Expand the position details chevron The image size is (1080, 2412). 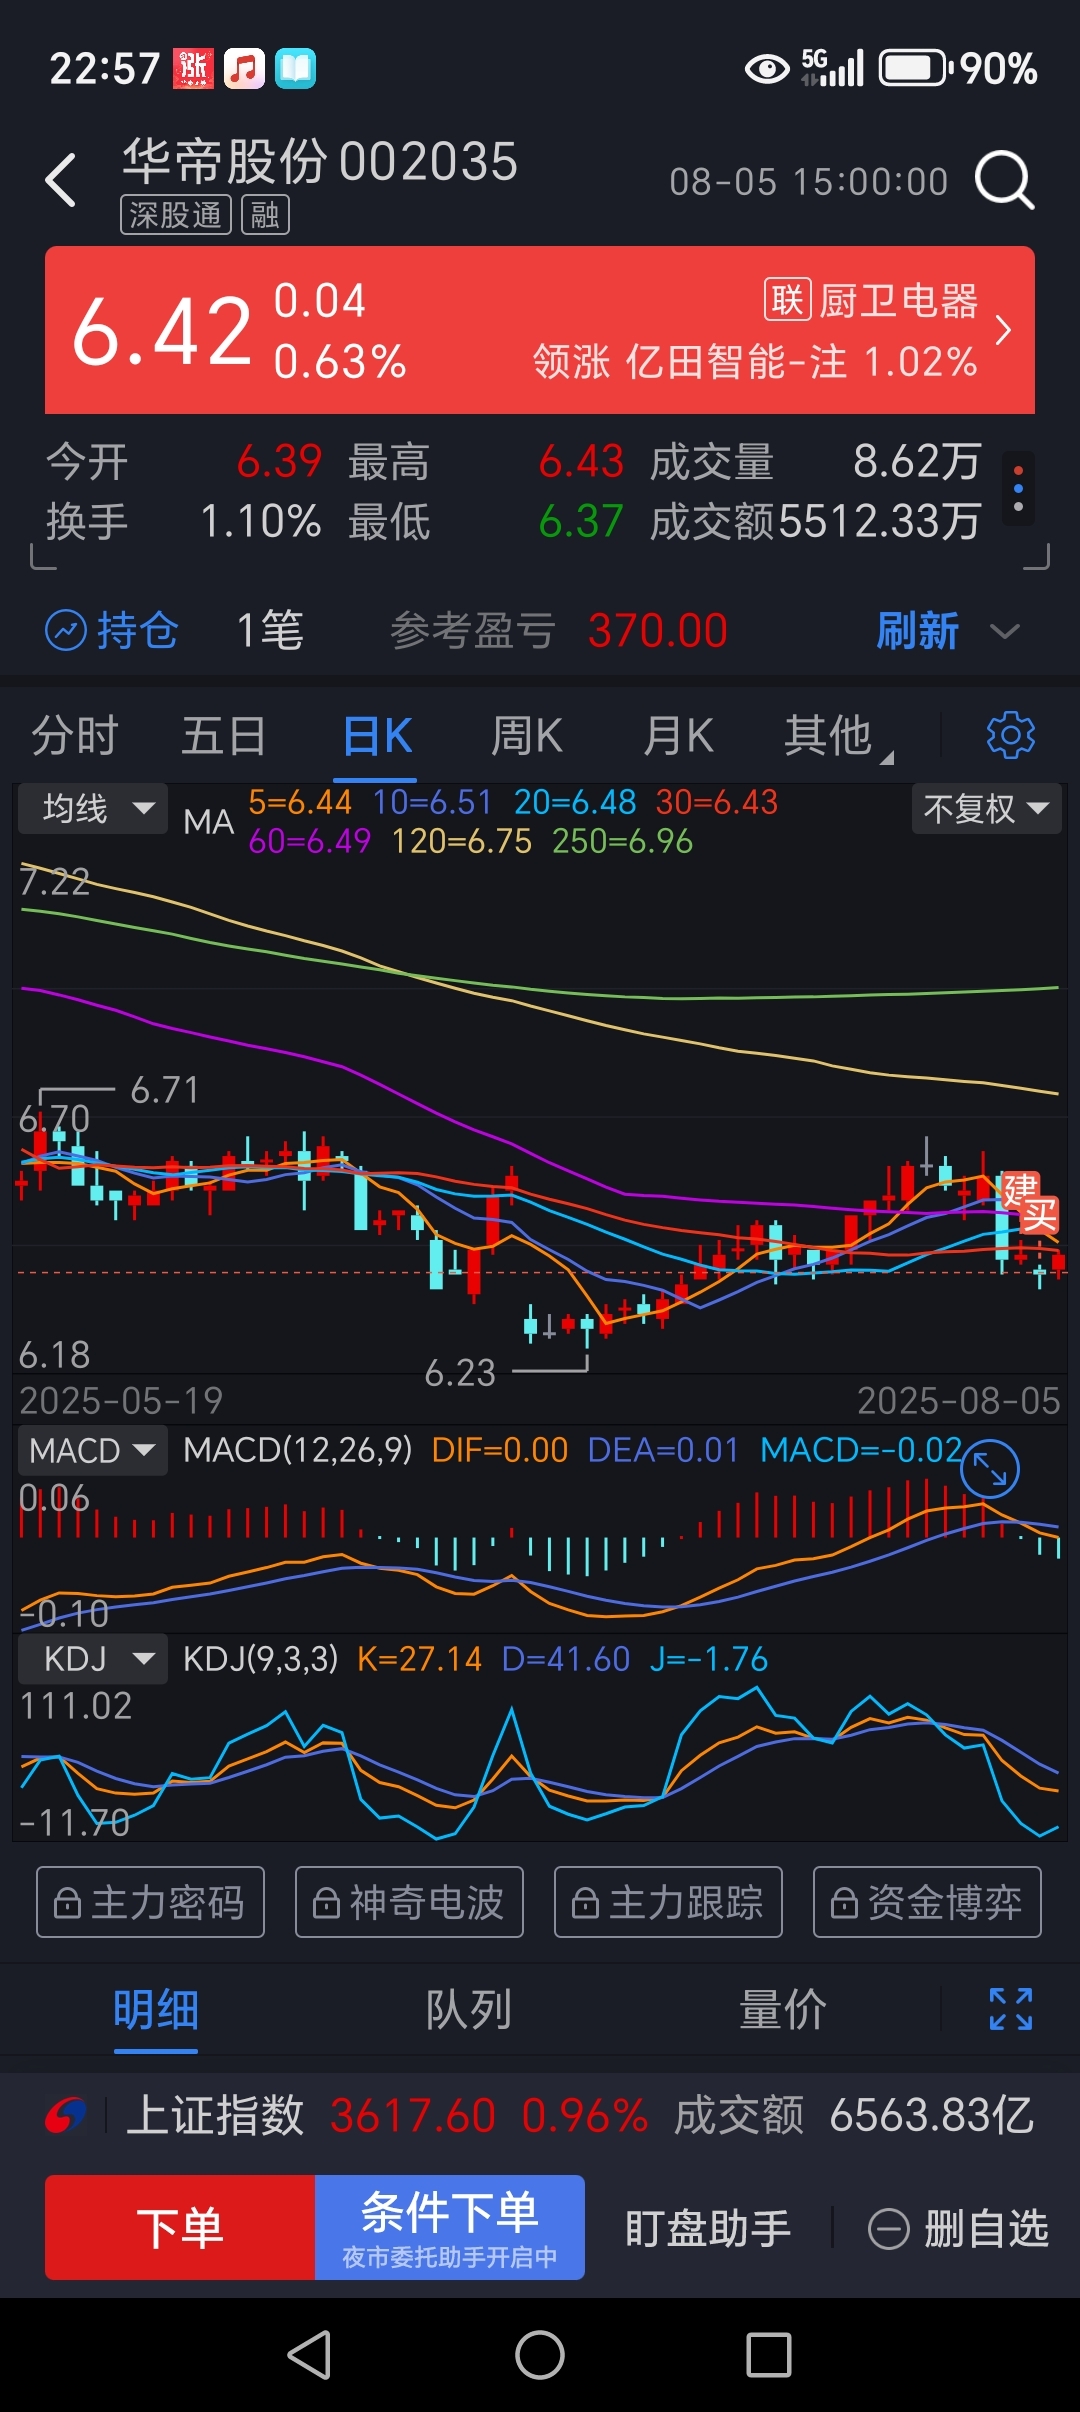[x=1004, y=631]
